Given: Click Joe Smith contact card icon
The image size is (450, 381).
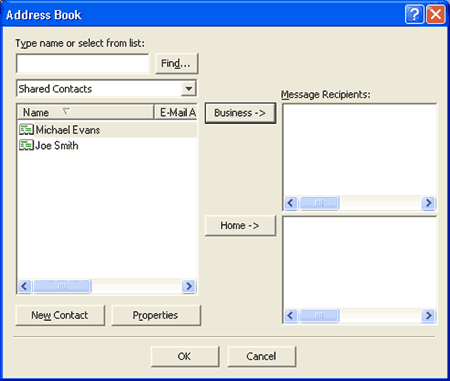Looking at the screenshot, I should pos(26,145).
